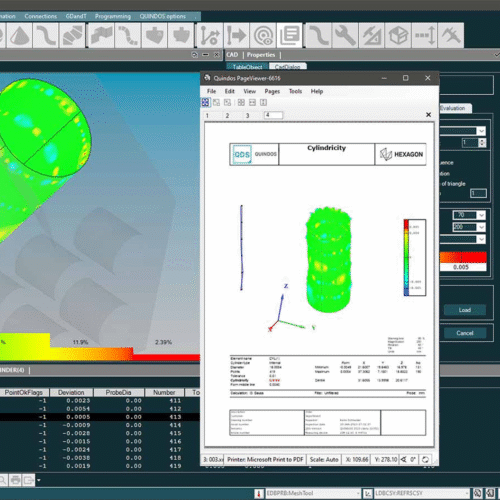Open the Programming menu

[x=113, y=16]
